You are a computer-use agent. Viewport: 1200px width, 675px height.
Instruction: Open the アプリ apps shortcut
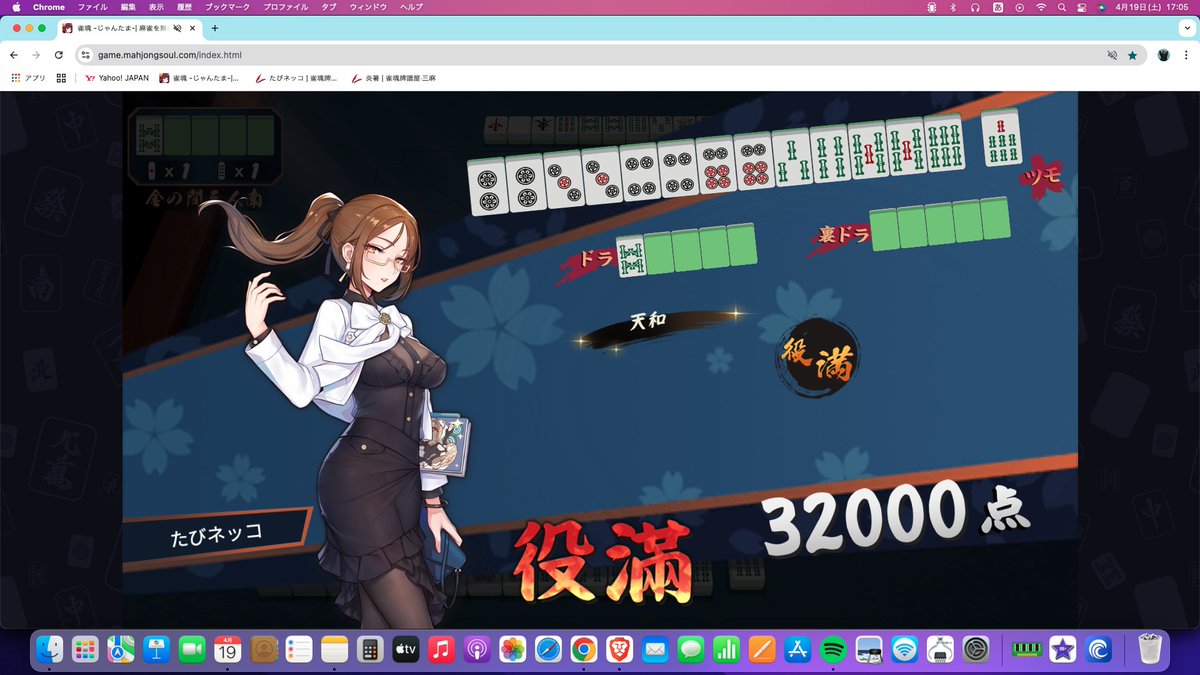[x=29, y=78]
